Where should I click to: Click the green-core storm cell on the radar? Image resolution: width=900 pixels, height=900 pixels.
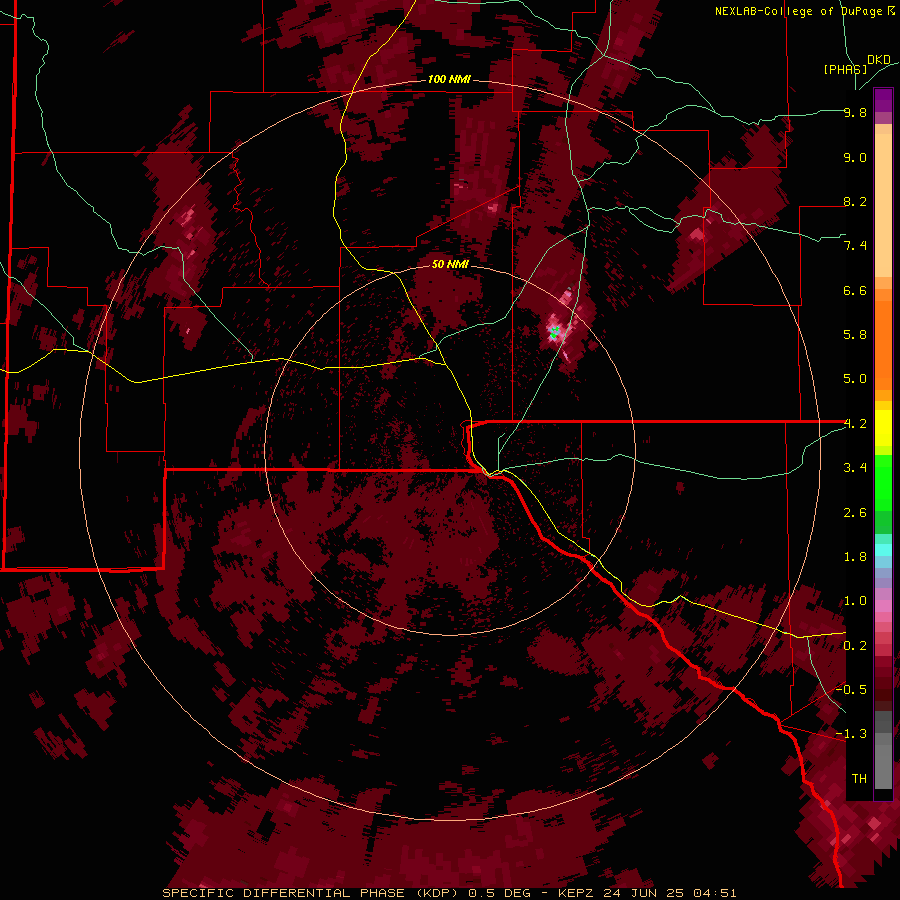coord(554,332)
